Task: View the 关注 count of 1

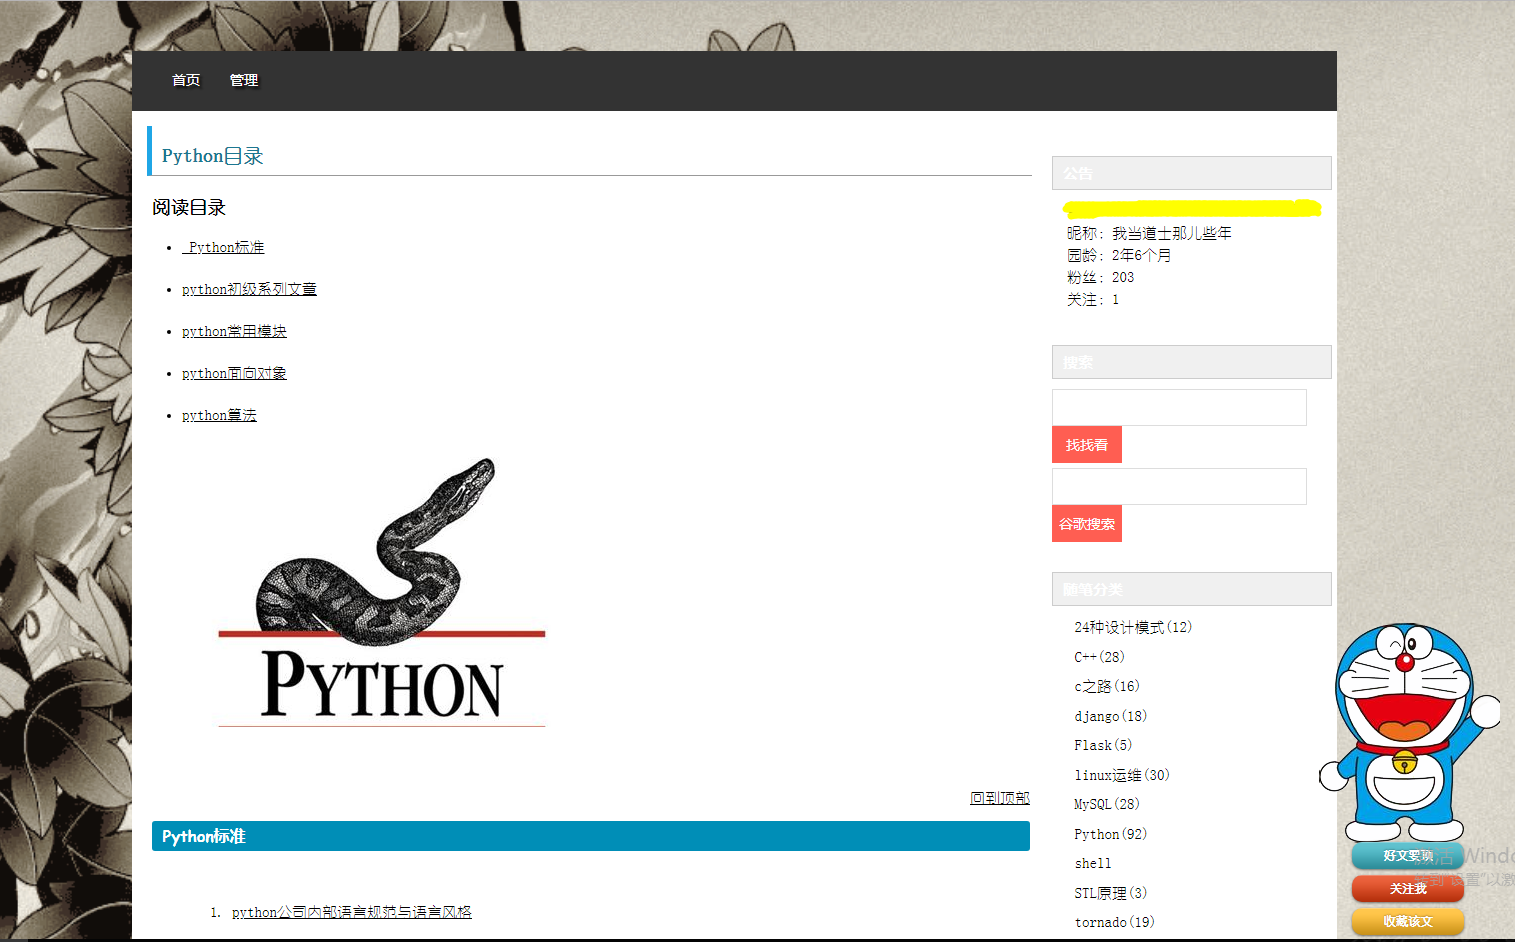Action: 1115,299
